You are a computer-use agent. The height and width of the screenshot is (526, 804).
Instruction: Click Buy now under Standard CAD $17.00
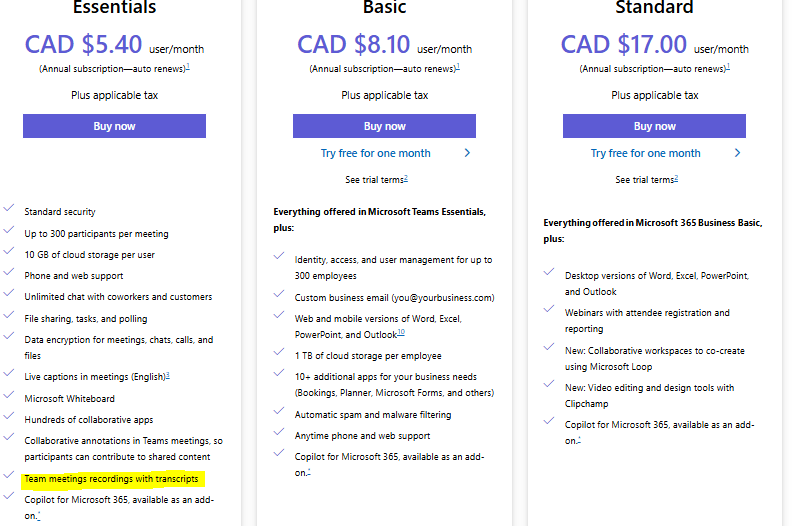(x=654, y=126)
